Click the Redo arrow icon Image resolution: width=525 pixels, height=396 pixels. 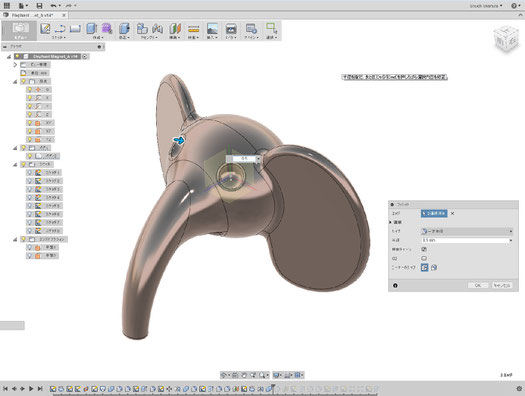tap(69, 6)
